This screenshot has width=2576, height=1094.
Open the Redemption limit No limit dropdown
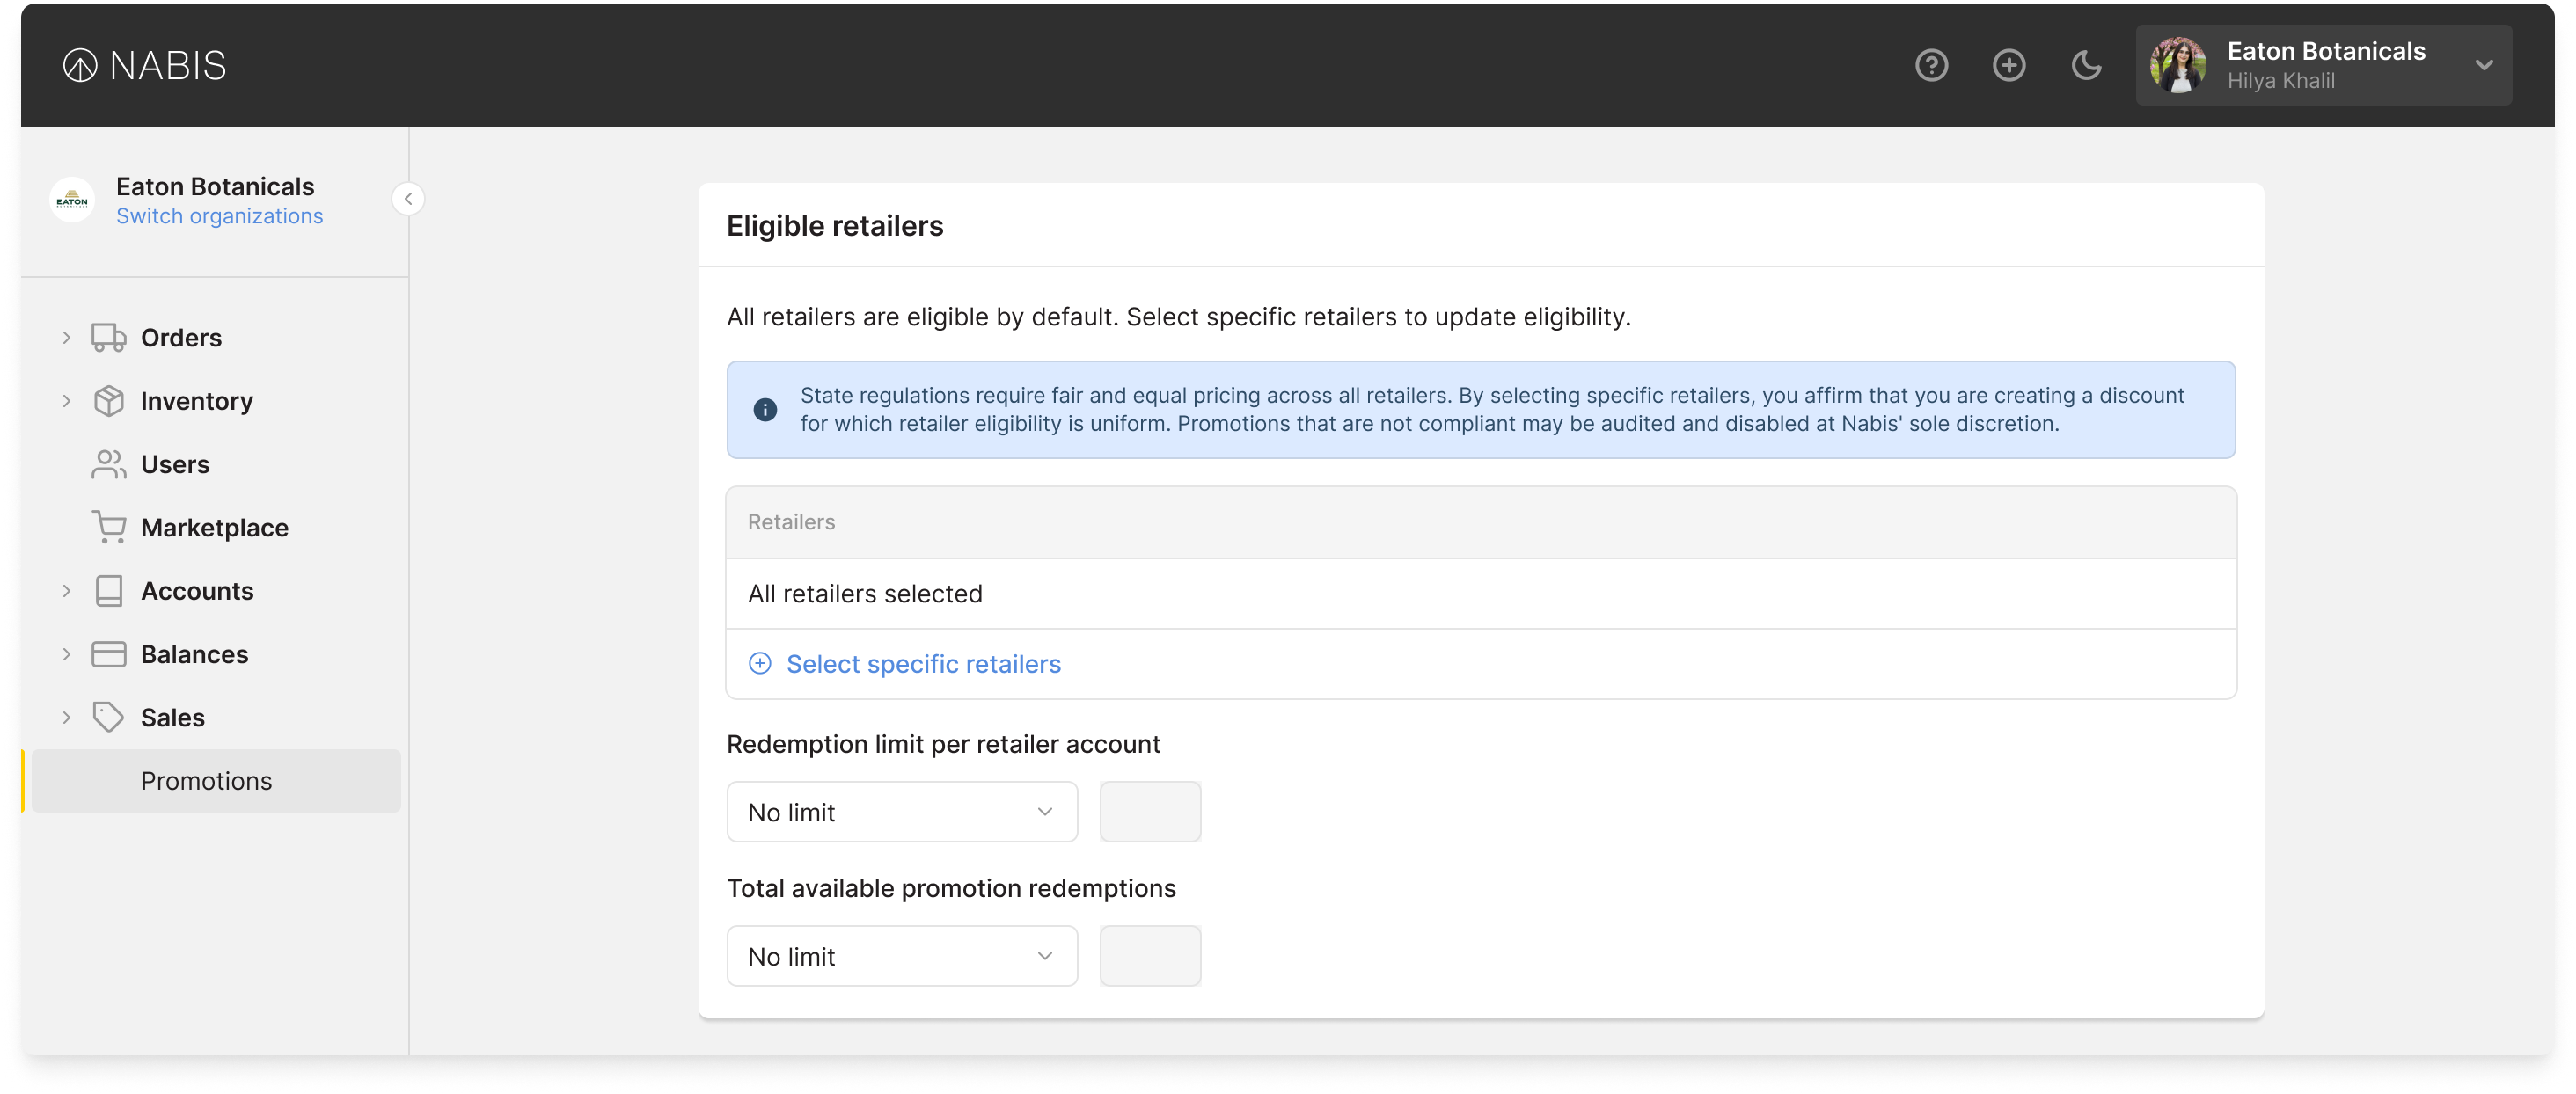tap(901, 812)
